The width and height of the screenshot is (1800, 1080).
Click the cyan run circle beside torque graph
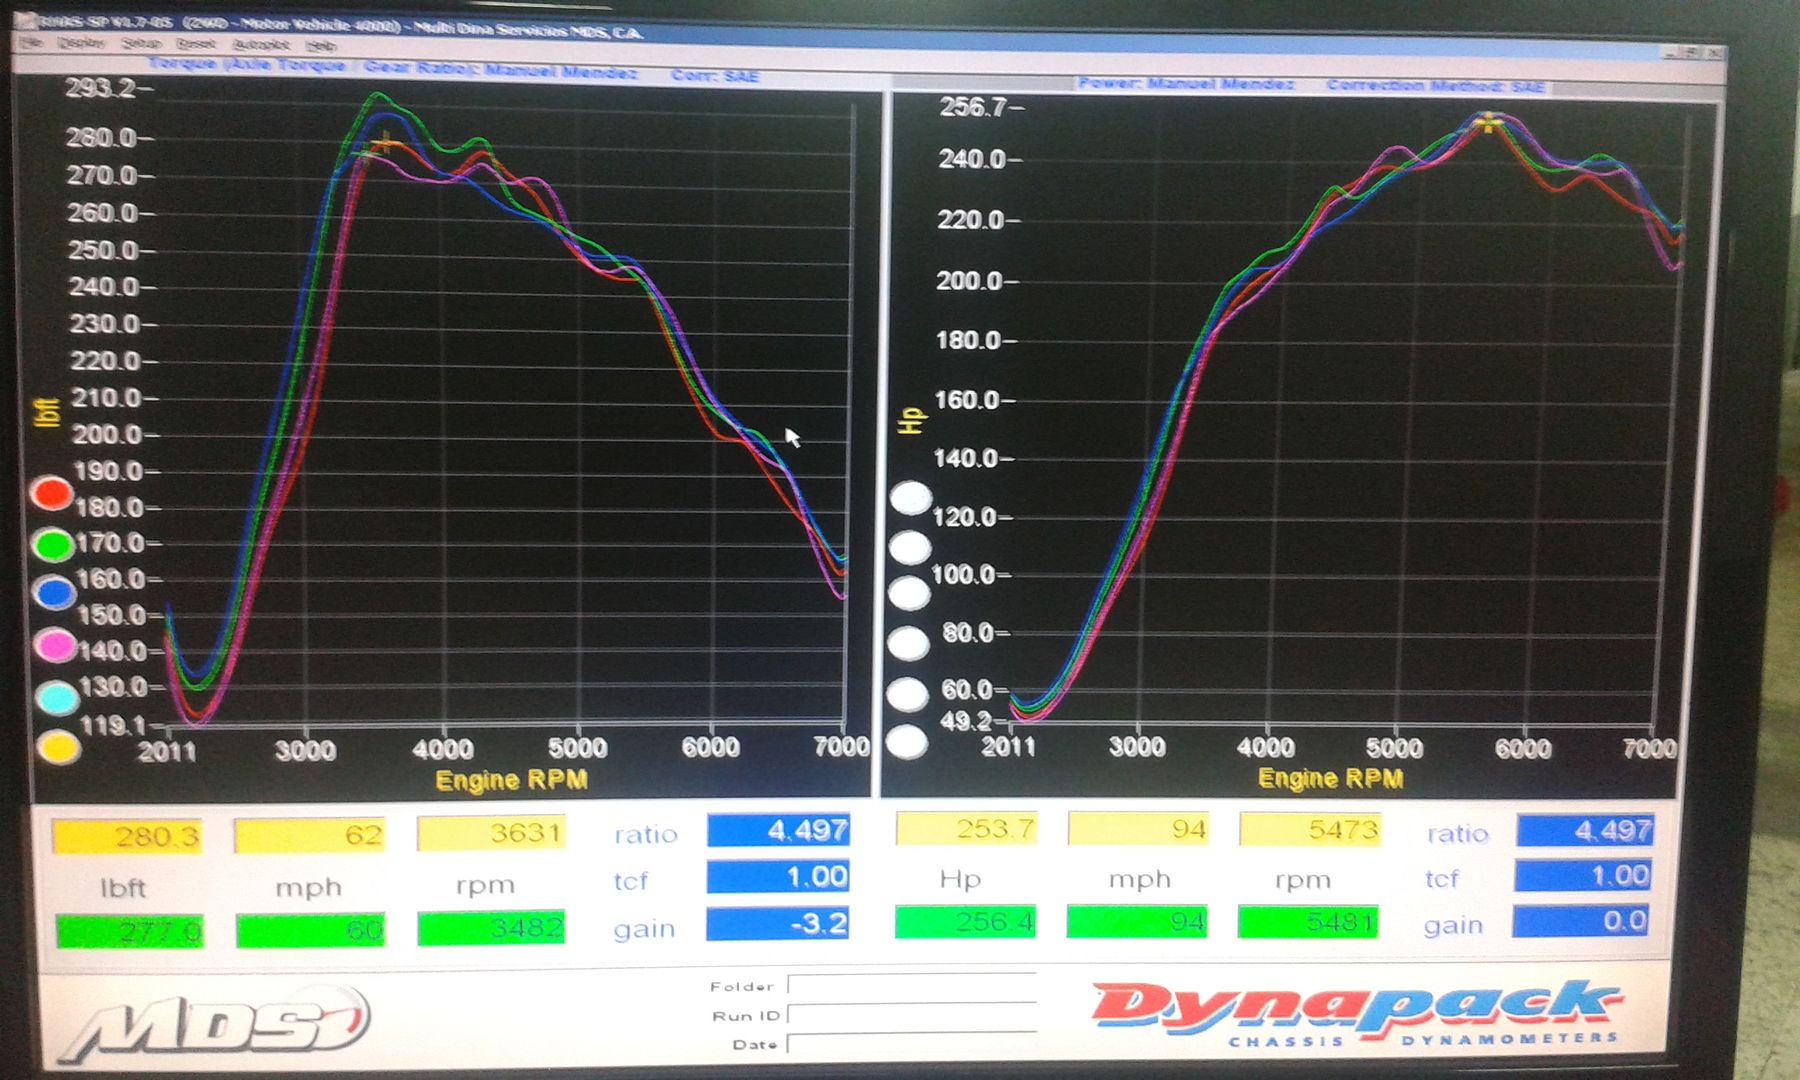57,697
